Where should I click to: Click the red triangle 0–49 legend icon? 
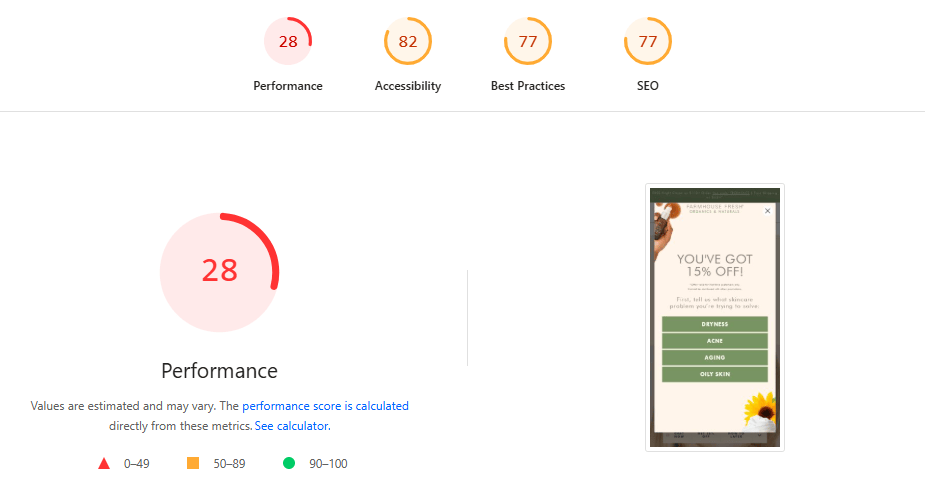point(104,464)
